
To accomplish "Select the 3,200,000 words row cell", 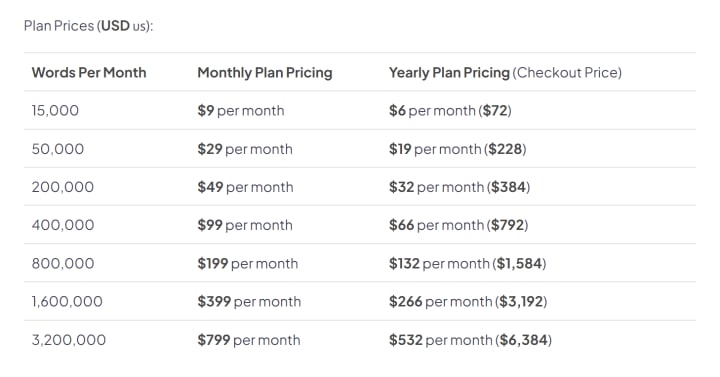I will pos(69,340).
